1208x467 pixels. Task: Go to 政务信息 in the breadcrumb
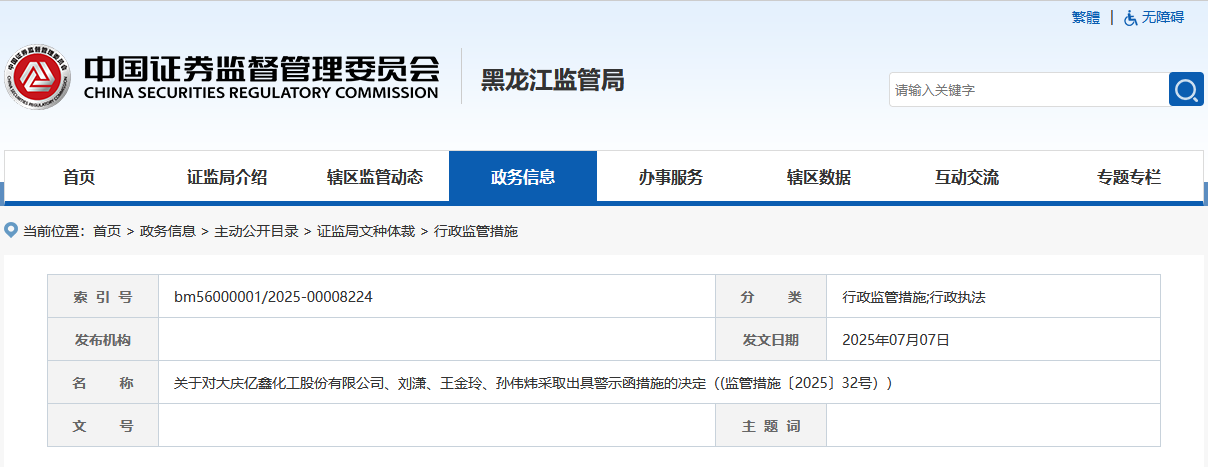(x=168, y=231)
